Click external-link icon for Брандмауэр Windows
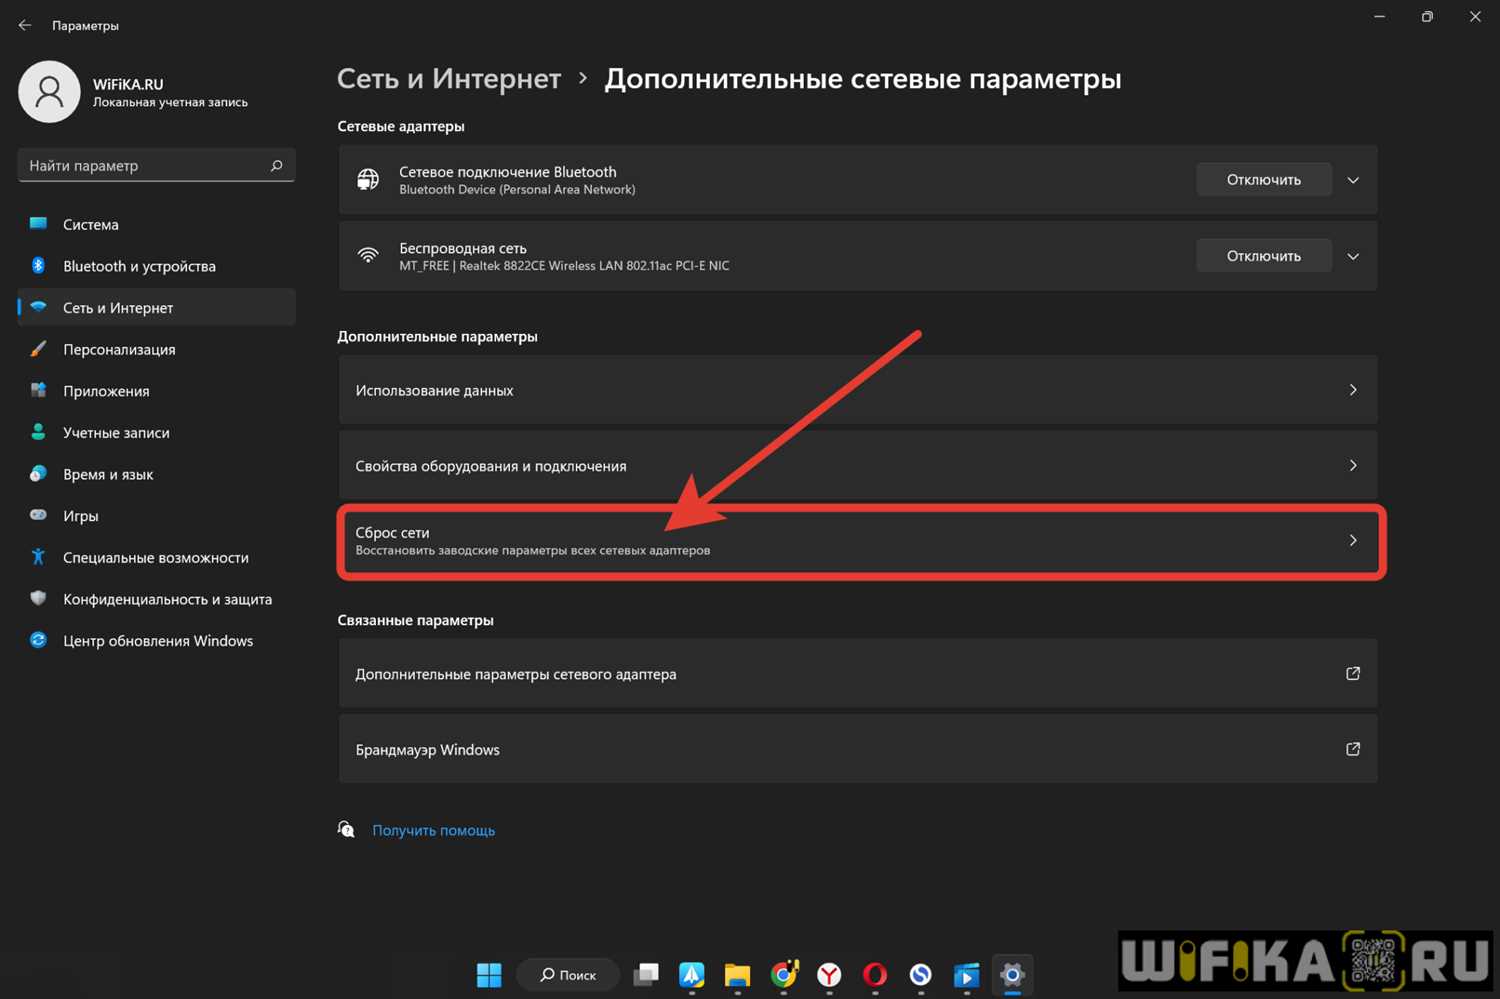Image resolution: width=1500 pixels, height=999 pixels. pyautogui.click(x=1353, y=749)
